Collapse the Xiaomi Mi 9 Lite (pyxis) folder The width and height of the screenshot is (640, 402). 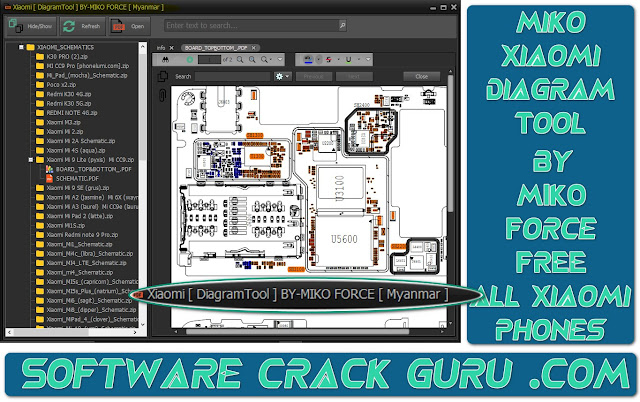(x=31, y=160)
